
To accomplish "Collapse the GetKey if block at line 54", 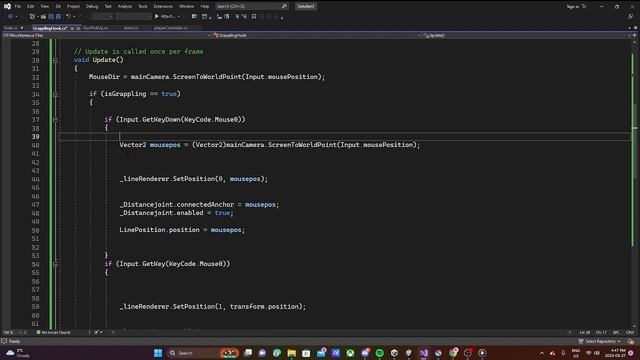I will (x=55, y=264).
